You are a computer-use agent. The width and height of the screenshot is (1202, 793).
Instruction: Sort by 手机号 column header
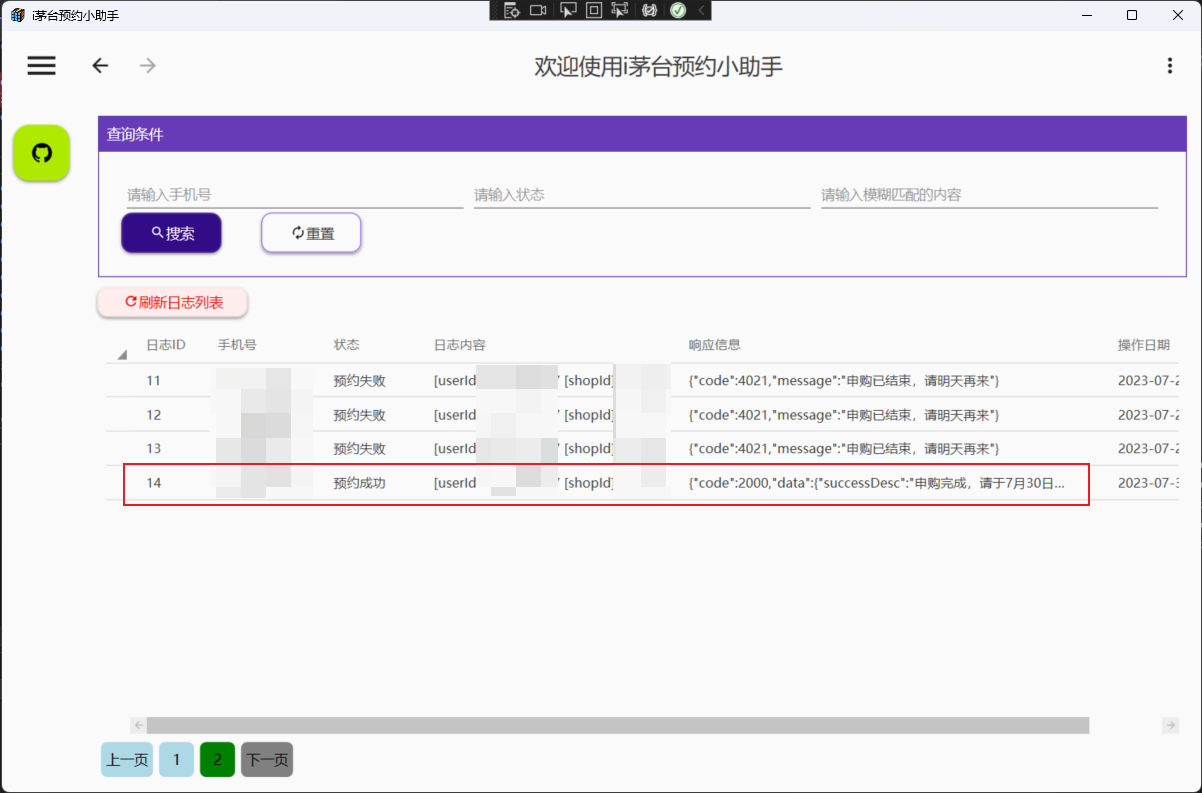coord(237,345)
